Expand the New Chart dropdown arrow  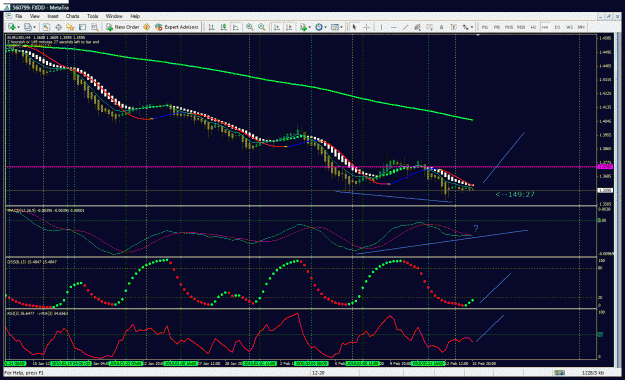(x=19, y=27)
